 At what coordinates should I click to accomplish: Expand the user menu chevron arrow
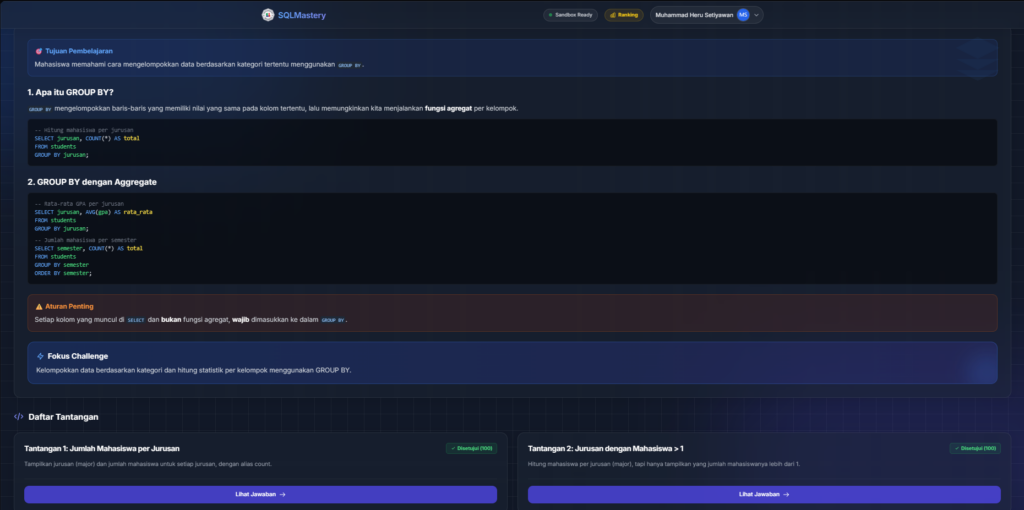(756, 15)
